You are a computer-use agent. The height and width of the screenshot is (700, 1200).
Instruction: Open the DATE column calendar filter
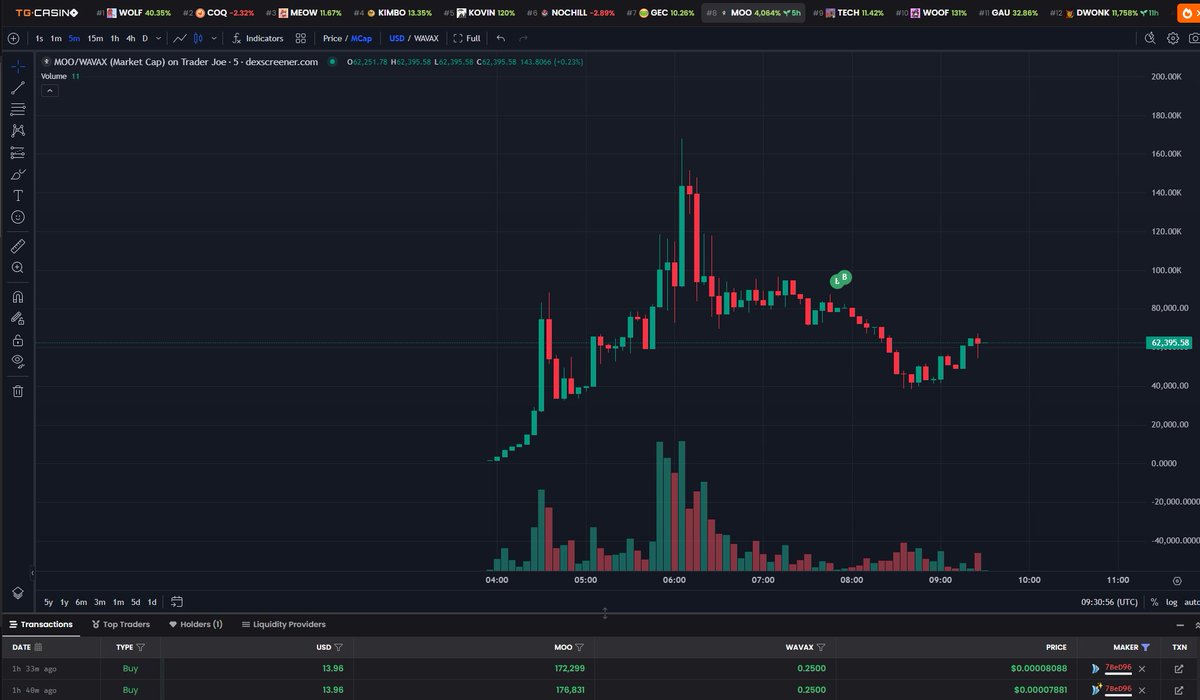(38, 648)
